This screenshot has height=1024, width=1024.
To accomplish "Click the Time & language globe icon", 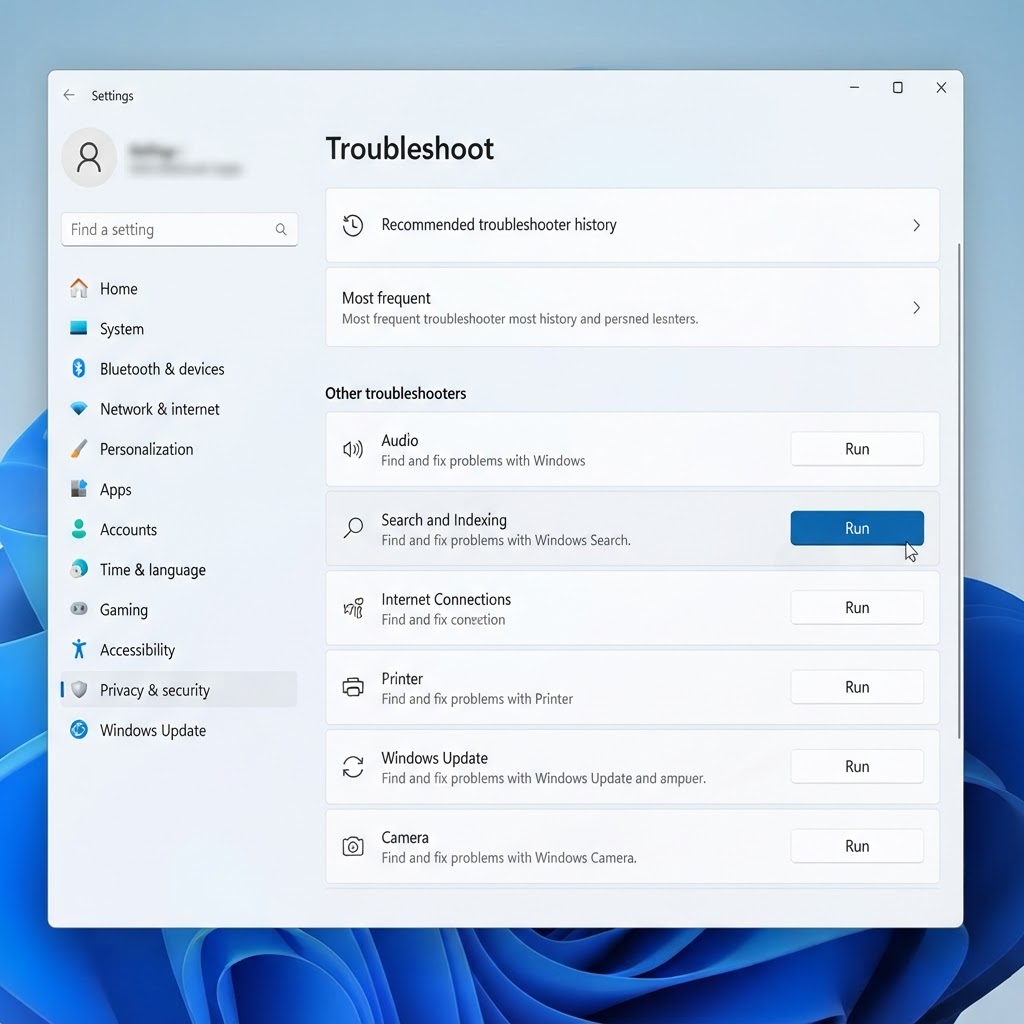I will [78, 569].
